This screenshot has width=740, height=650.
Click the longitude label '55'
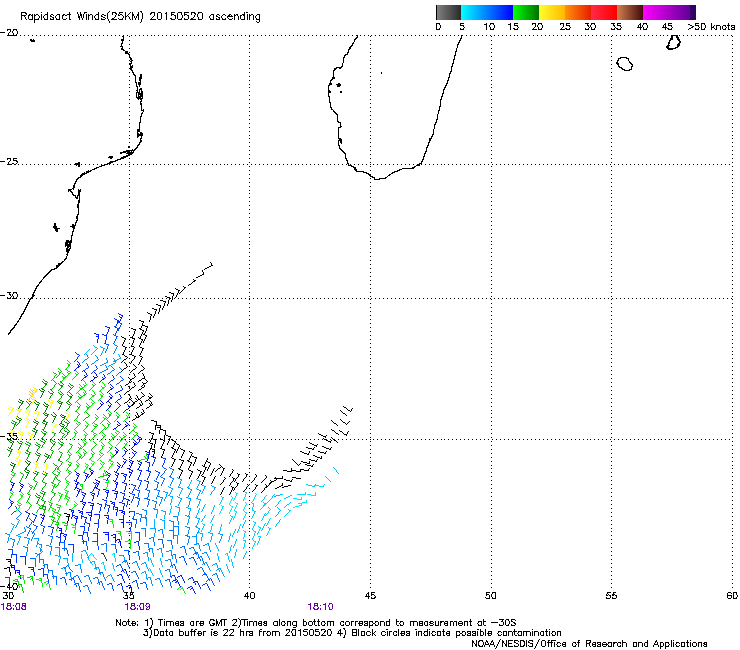(x=611, y=596)
